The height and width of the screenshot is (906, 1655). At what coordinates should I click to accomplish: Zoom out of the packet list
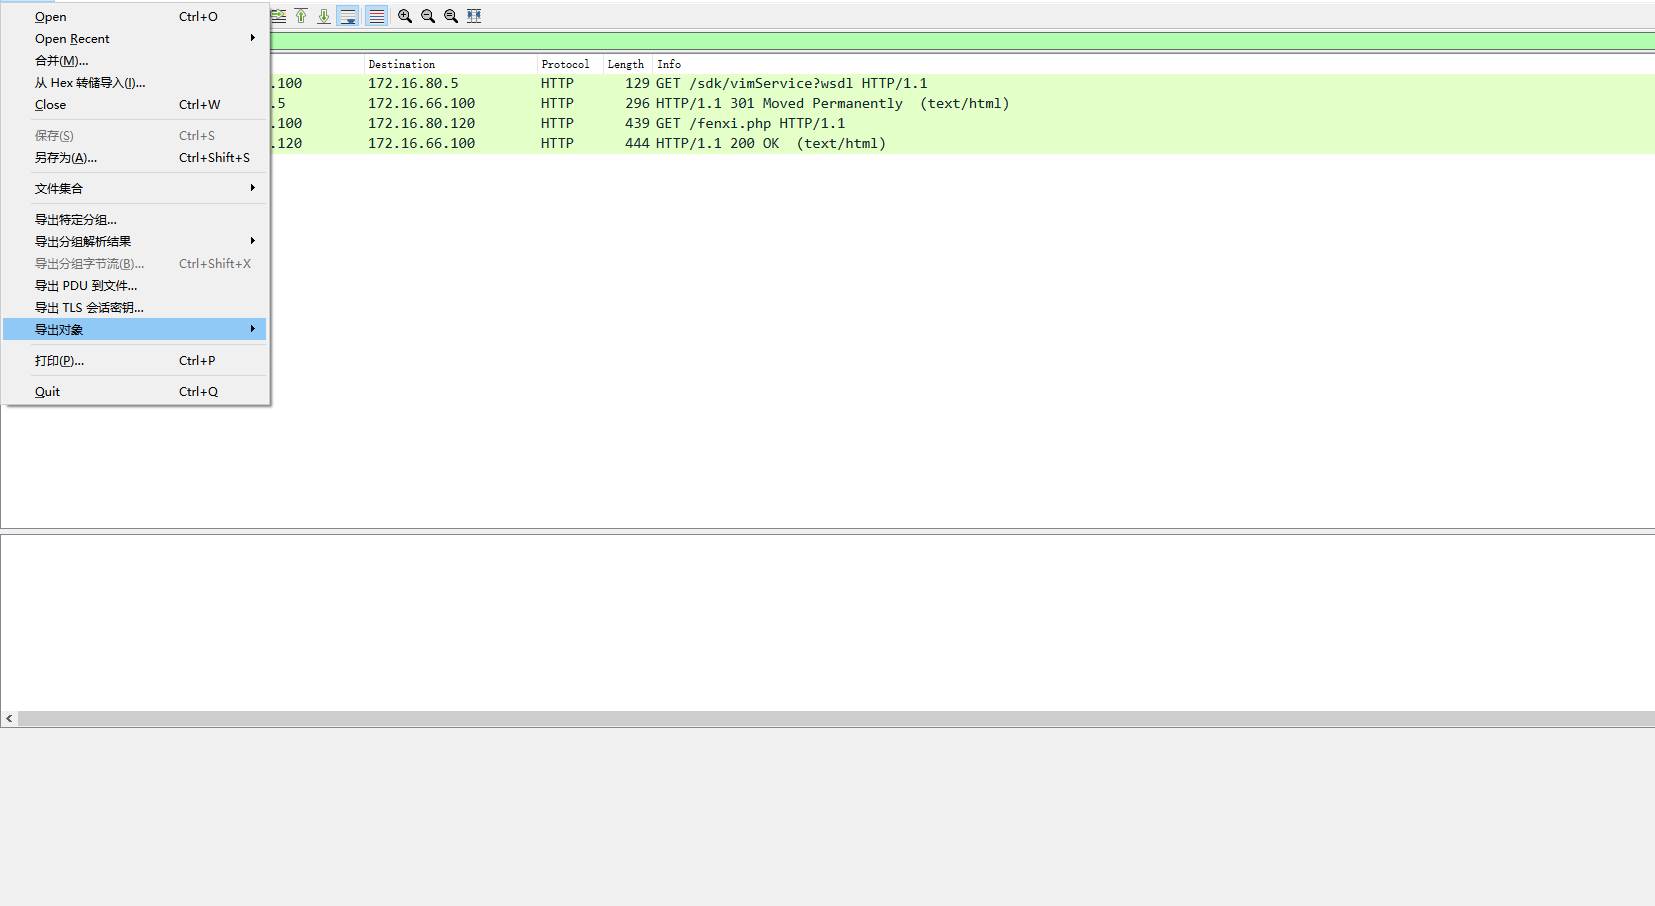(x=427, y=16)
